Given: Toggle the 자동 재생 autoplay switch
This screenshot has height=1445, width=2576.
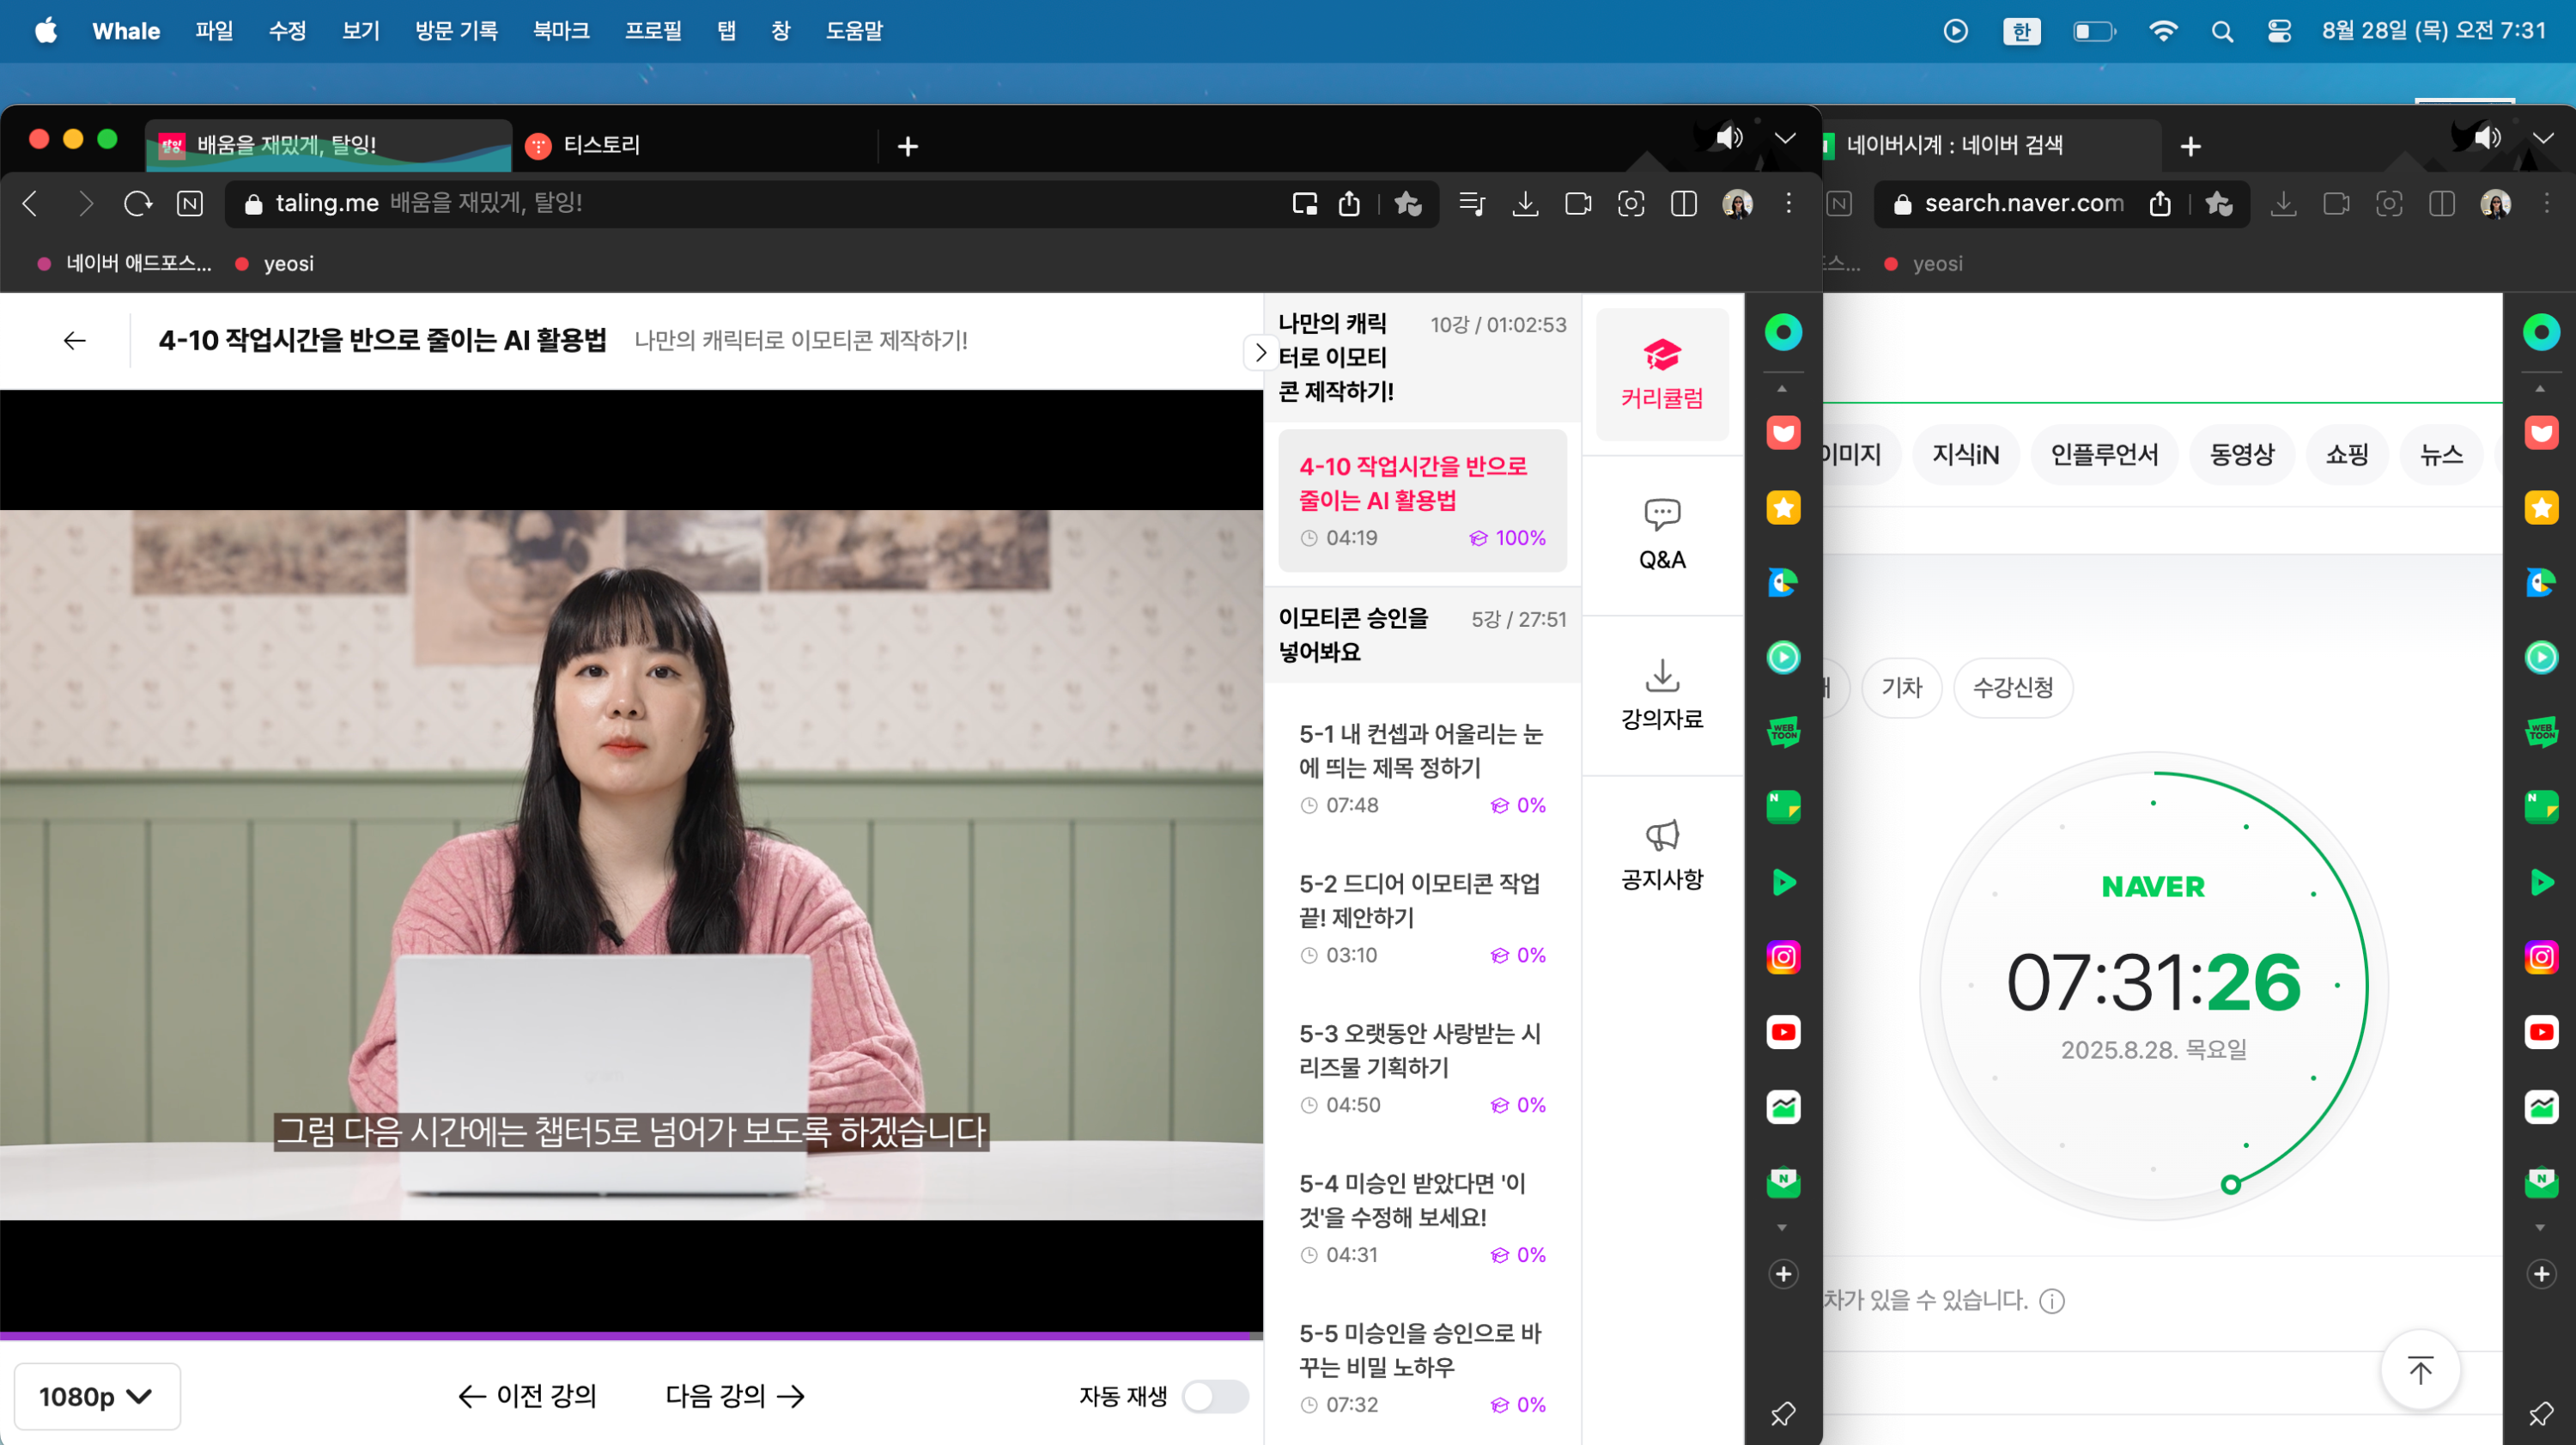Looking at the screenshot, I should coord(1214,1396).
